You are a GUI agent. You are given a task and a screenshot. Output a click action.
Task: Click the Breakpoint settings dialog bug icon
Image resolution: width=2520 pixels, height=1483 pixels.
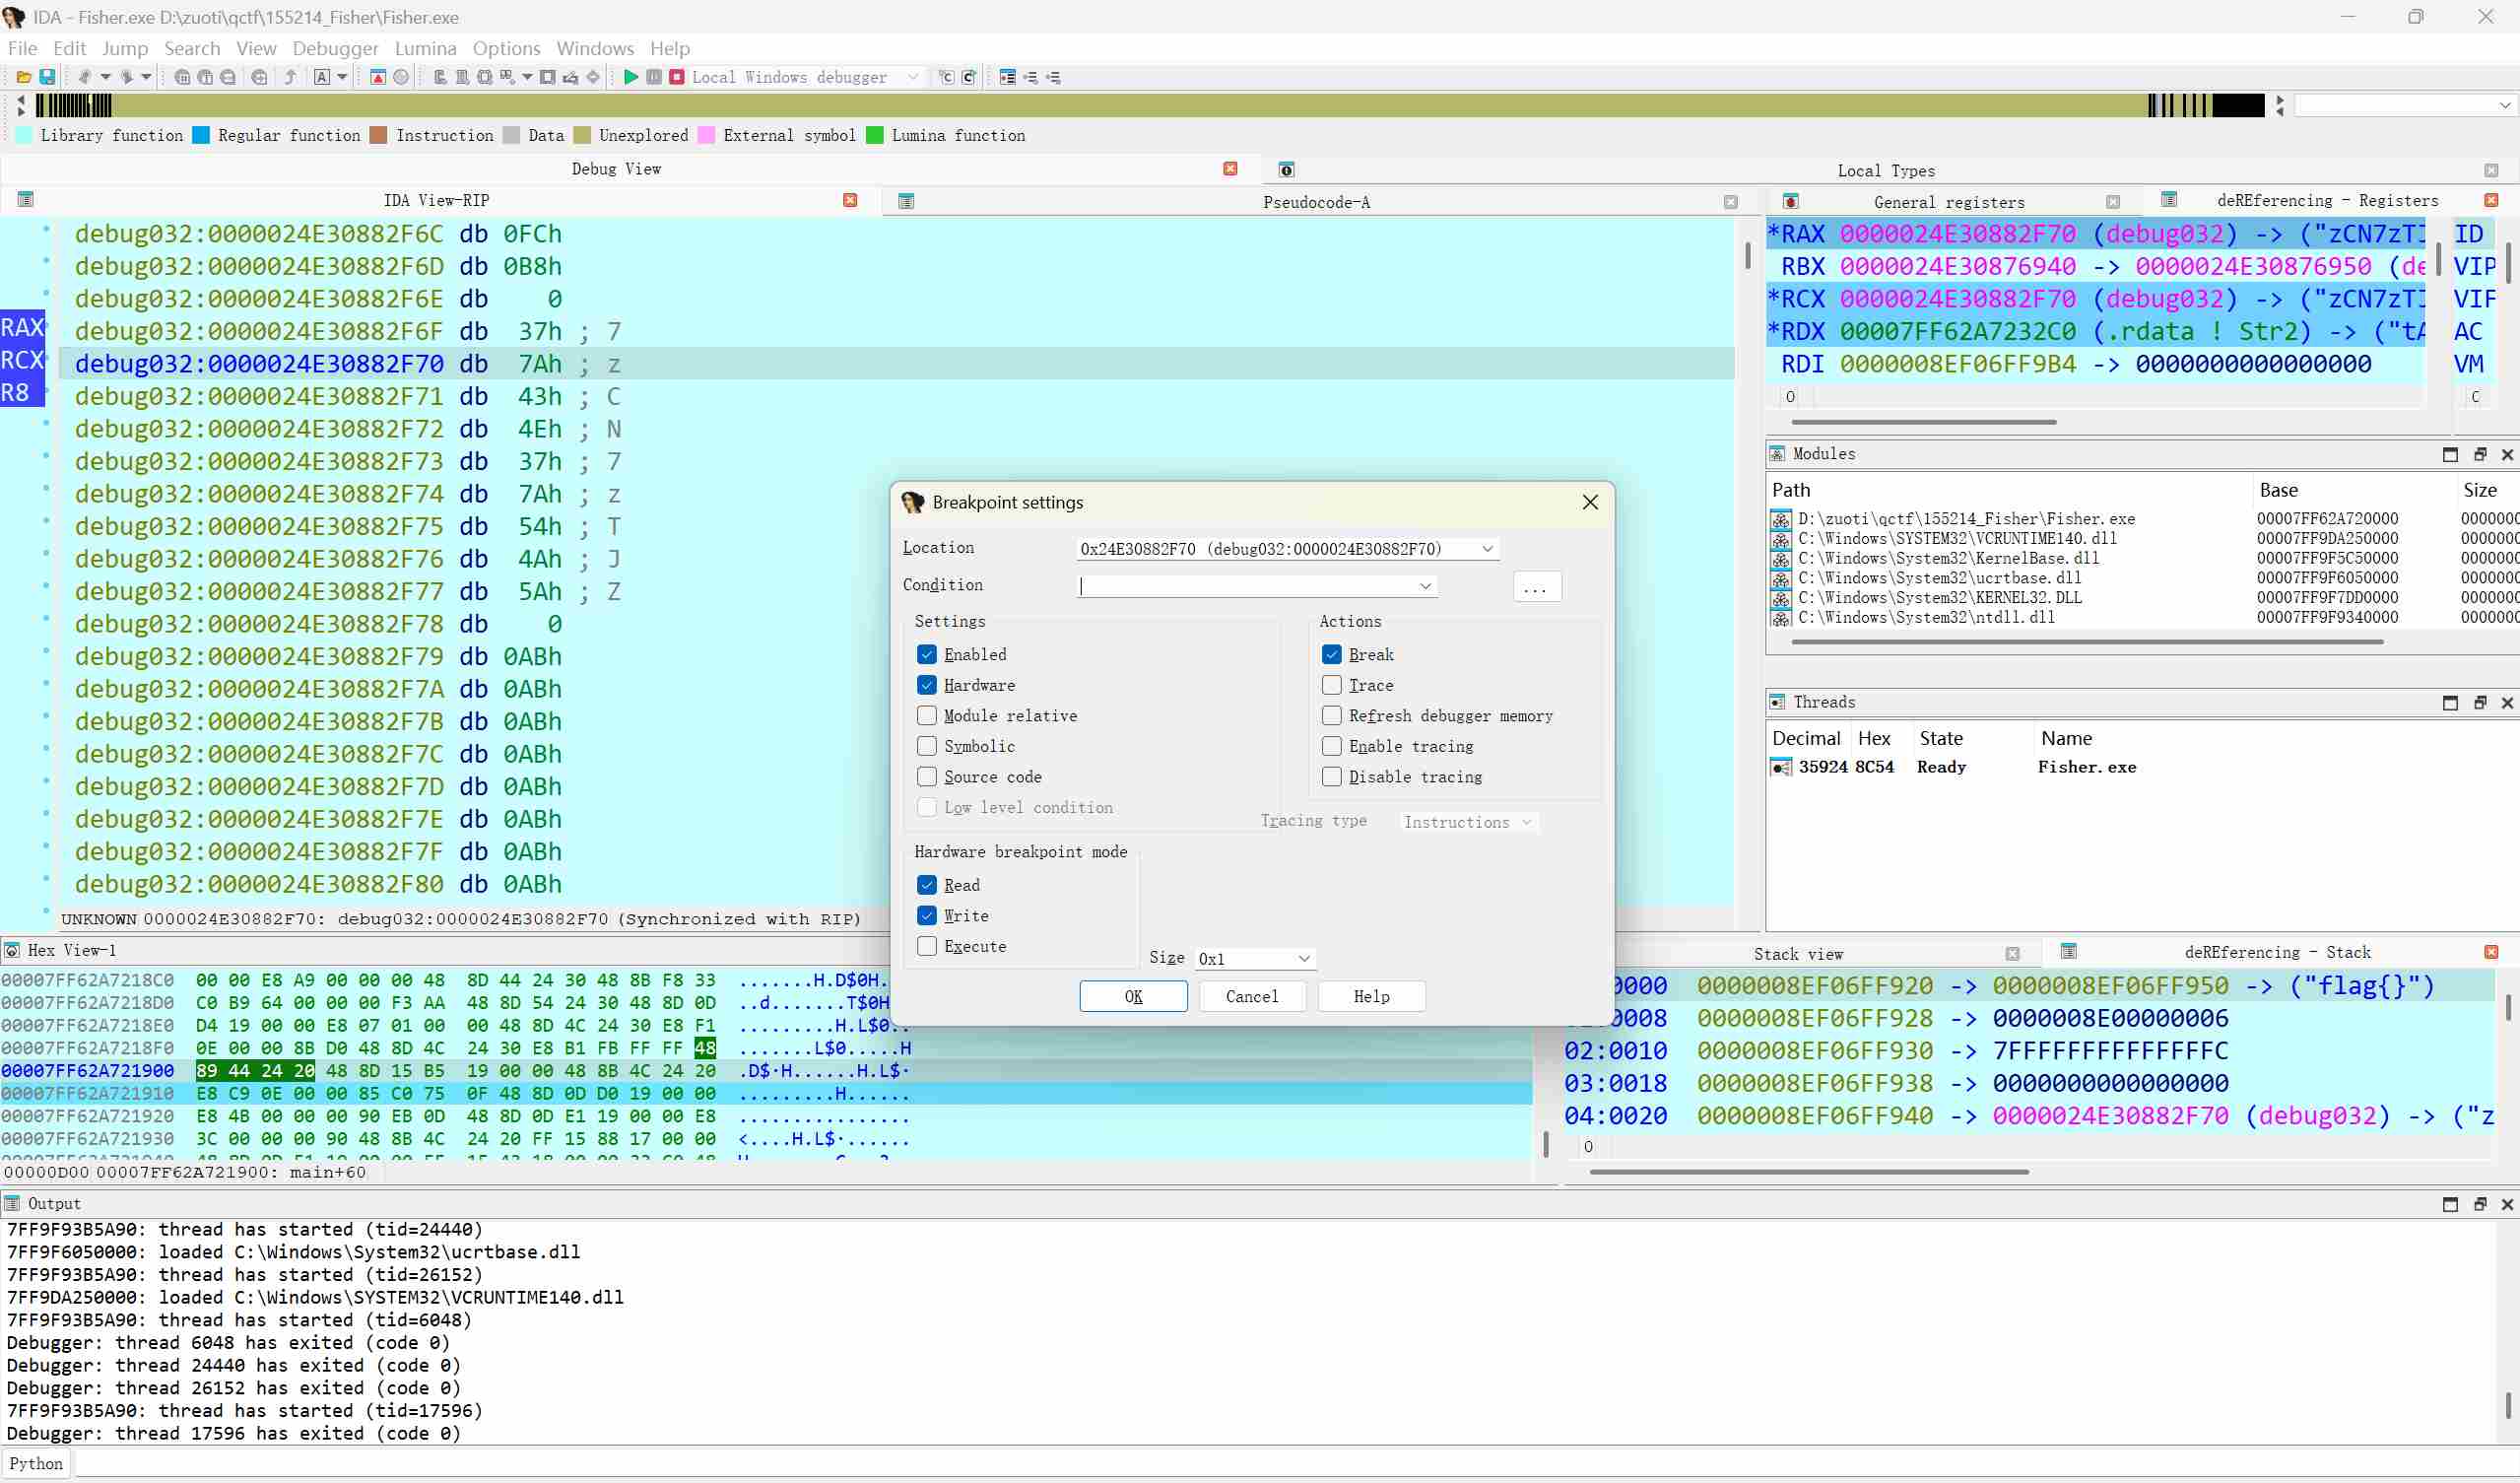tap(912, 502)
